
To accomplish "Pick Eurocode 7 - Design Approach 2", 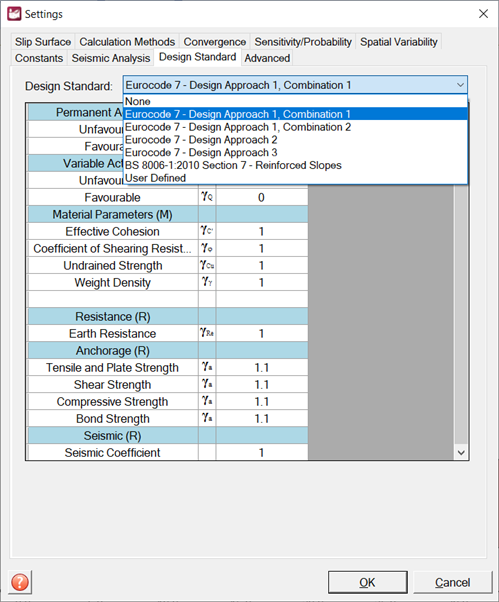I will [x=295, y=139].
